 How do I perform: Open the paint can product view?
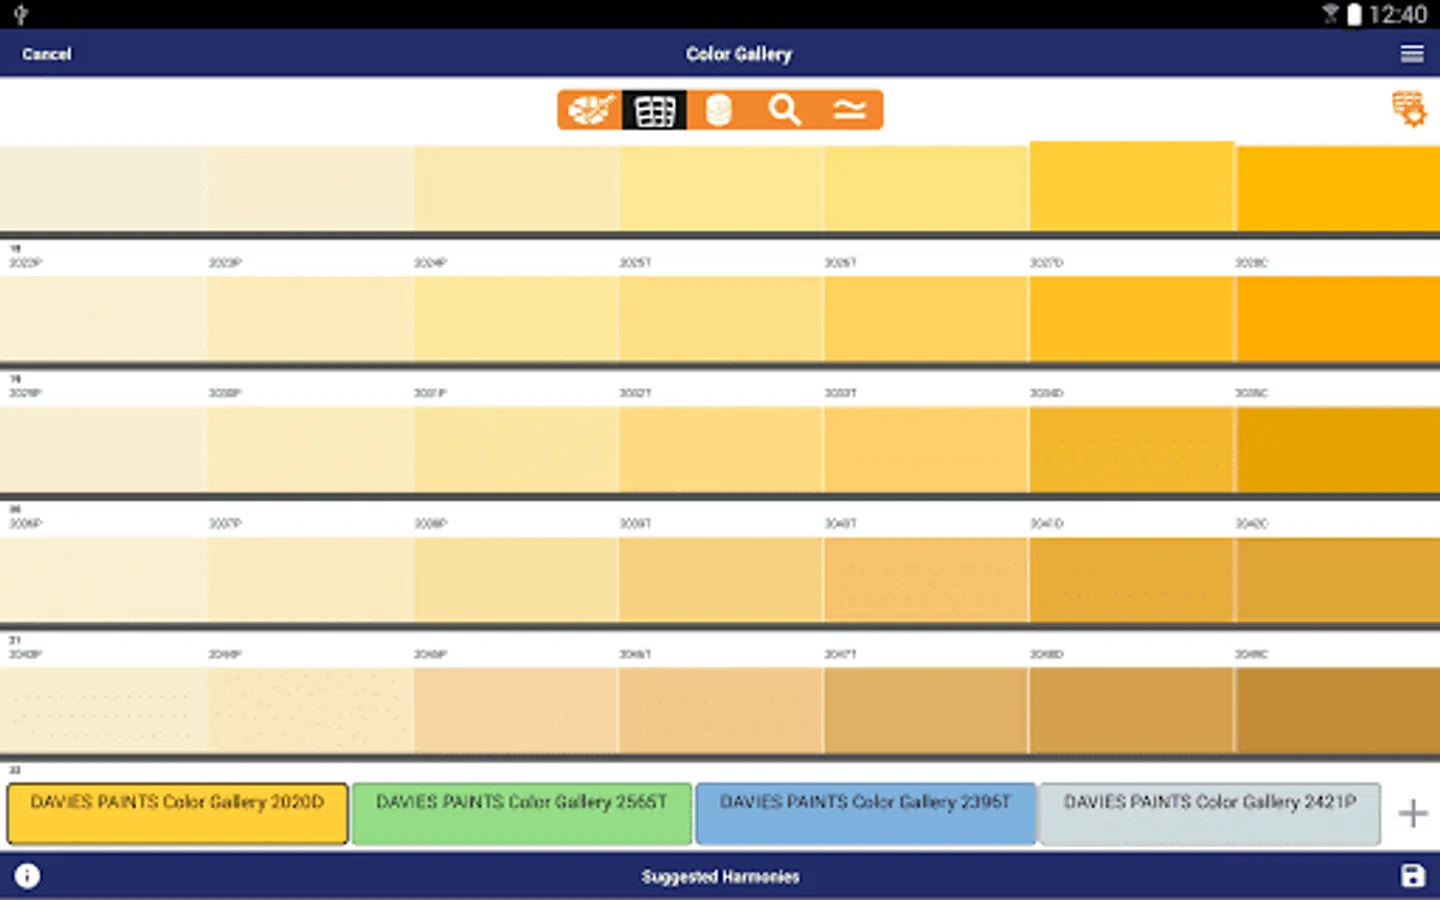click(x=718, y=110)
